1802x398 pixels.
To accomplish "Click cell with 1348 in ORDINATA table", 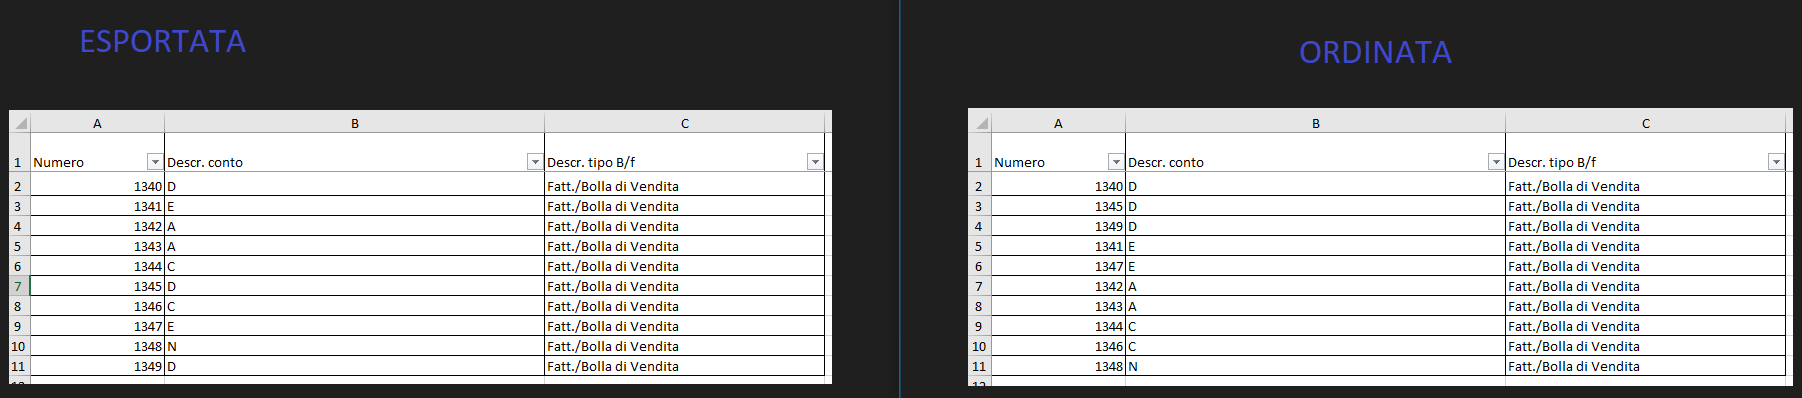I will pyautogui.click(x=1058, y=366).
